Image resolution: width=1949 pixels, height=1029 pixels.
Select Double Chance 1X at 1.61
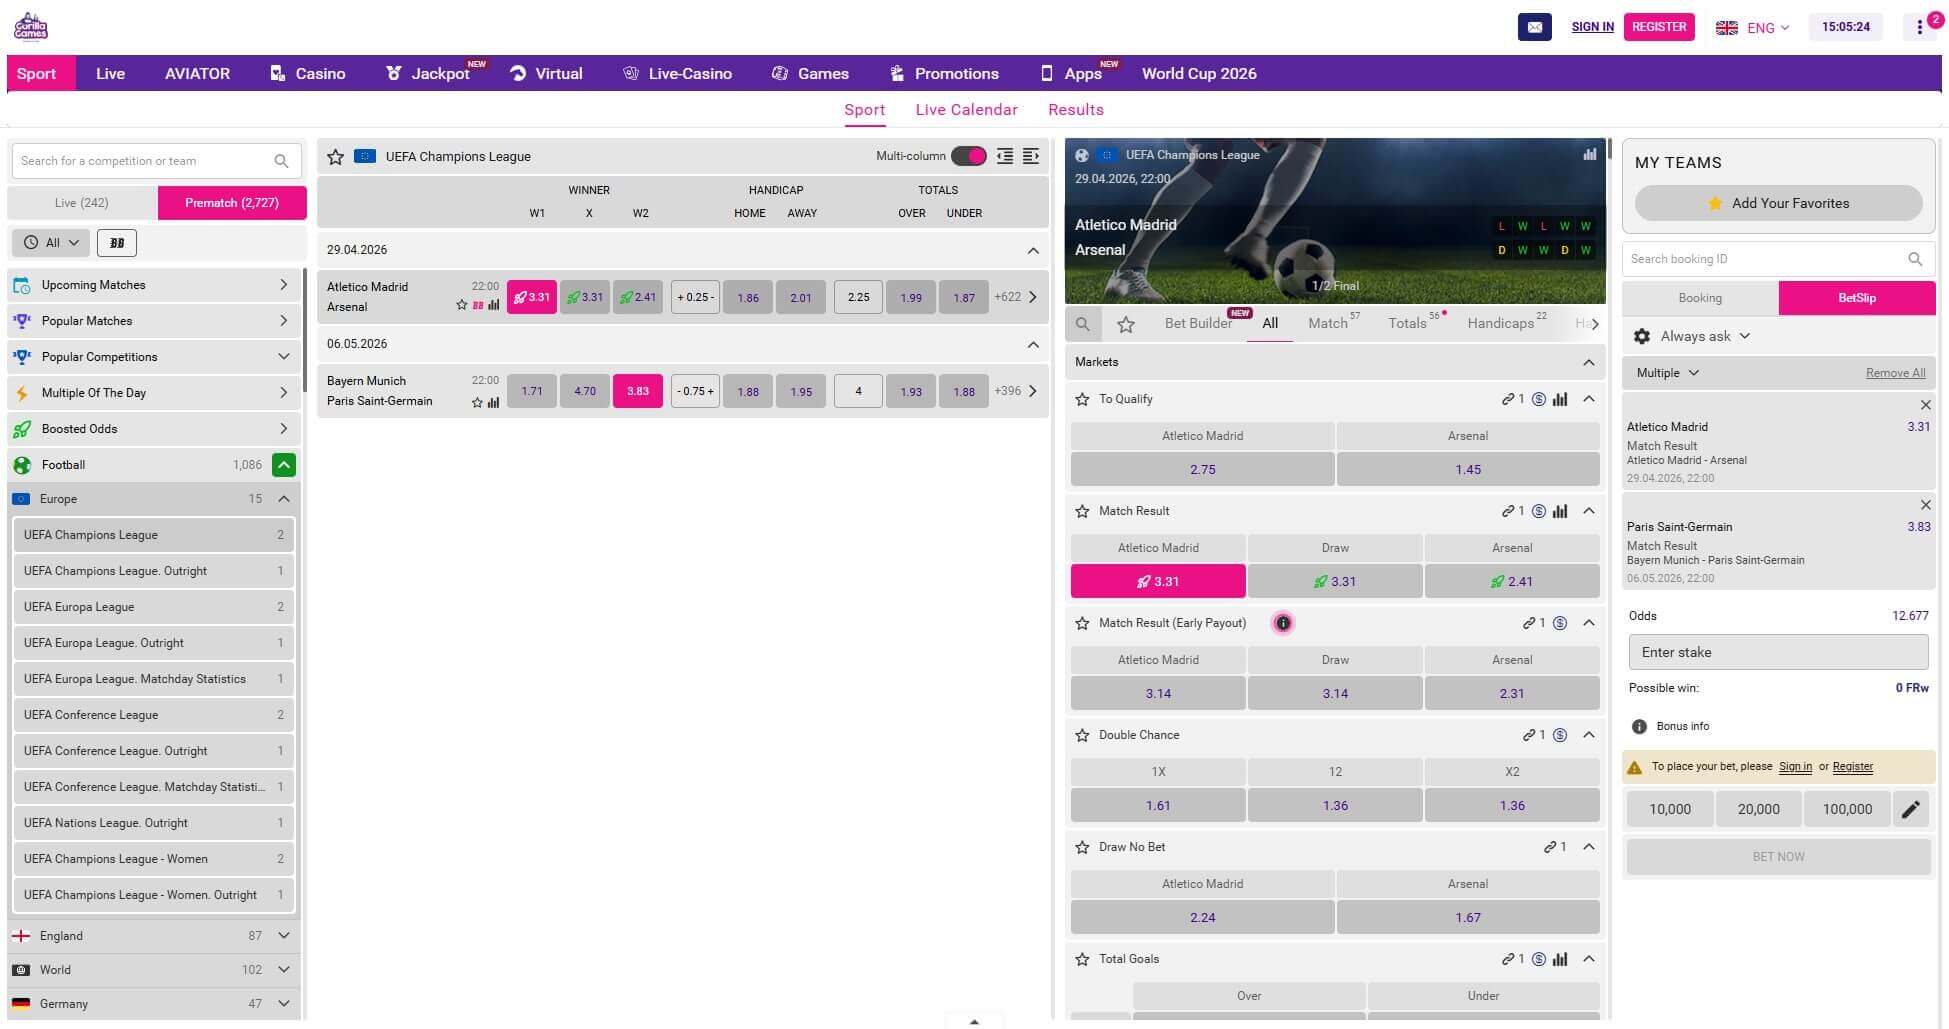1158,805
